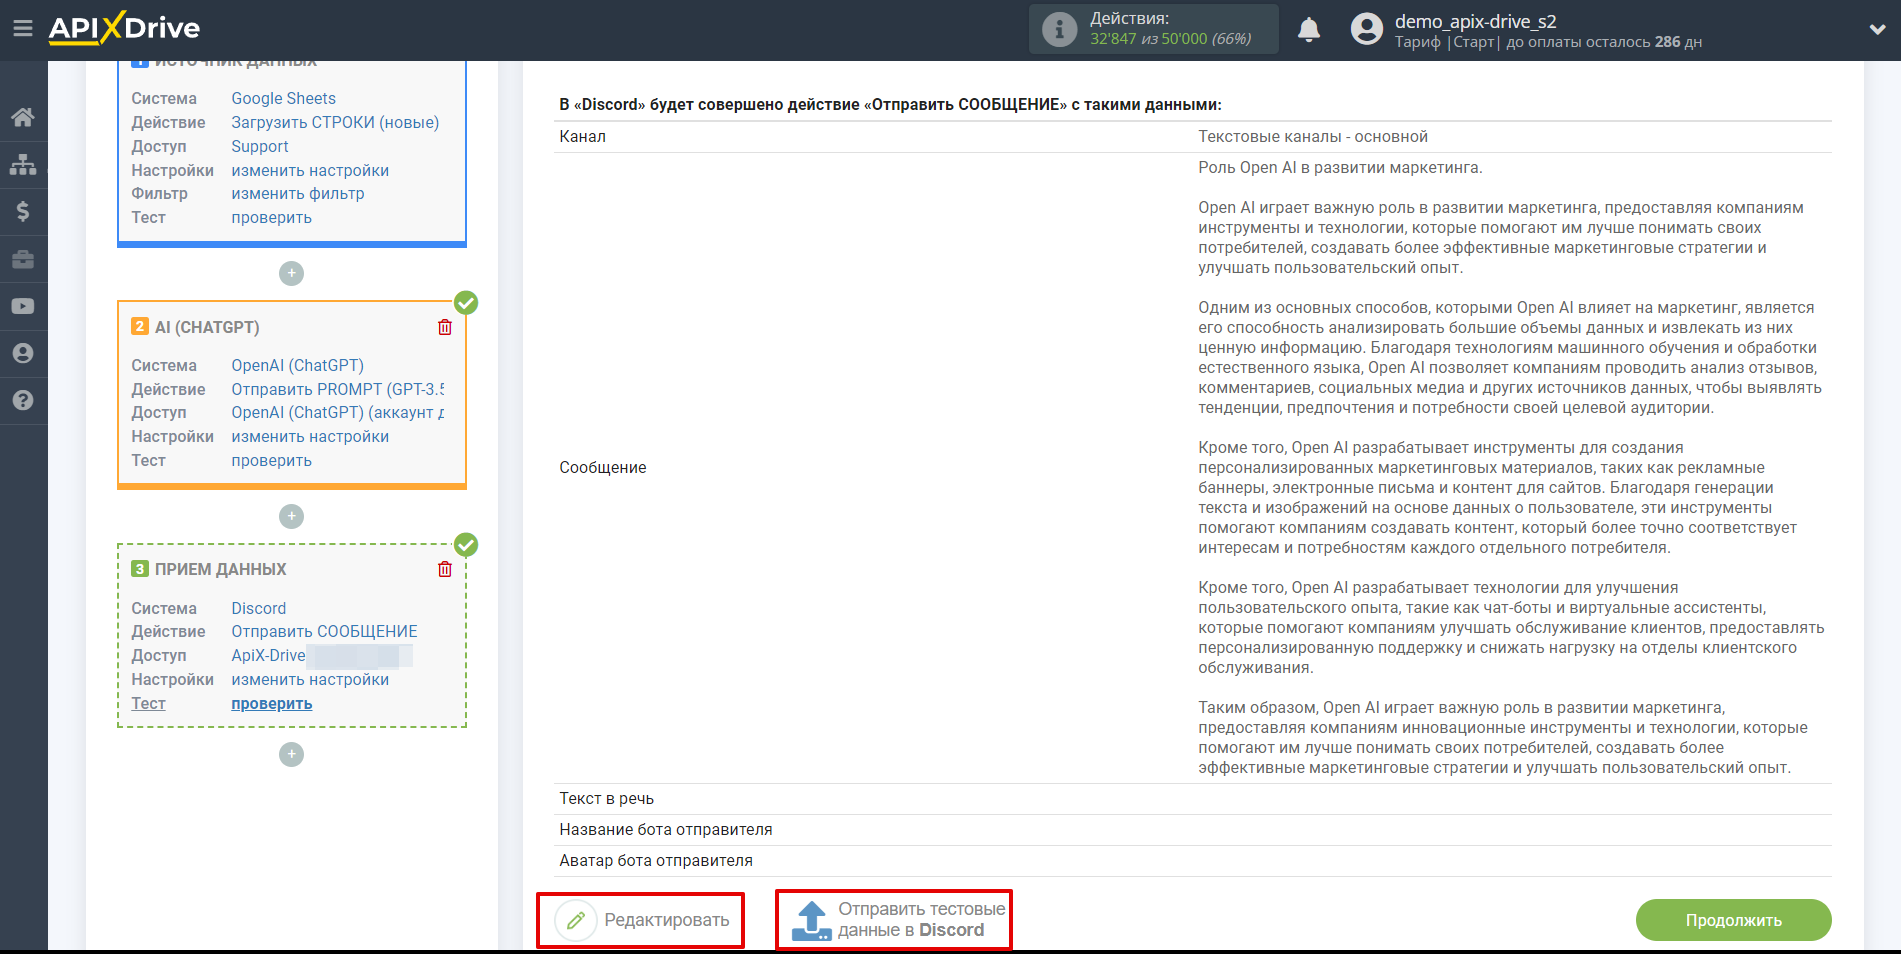1901x954 pixels.
Task: Open the hamburger menu icon
Action: pos(23,29)
